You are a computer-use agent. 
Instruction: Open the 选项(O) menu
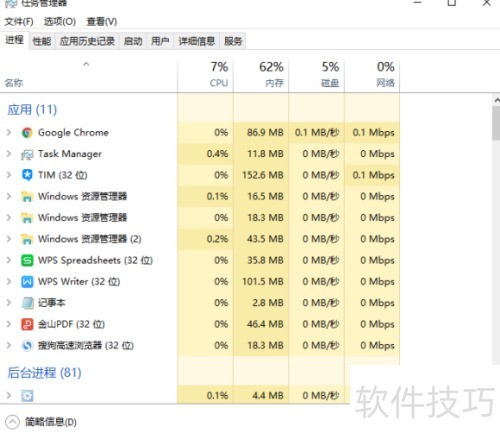[60, 22]
